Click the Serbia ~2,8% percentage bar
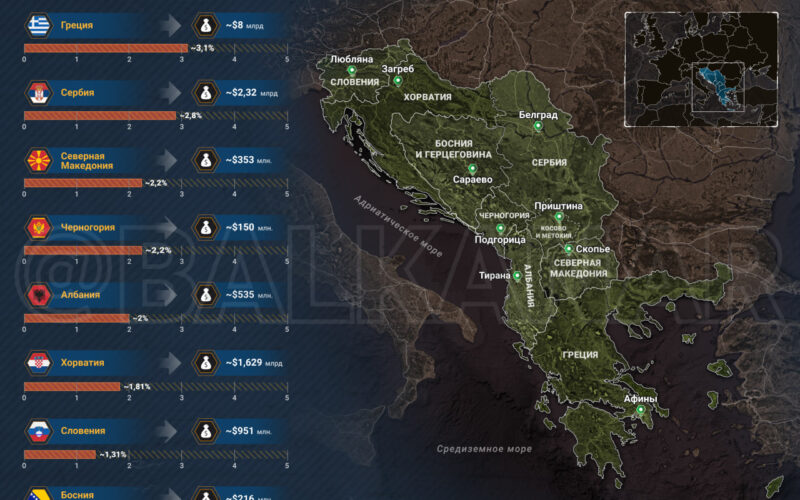 pyautogui.click(x=100, y=116)
